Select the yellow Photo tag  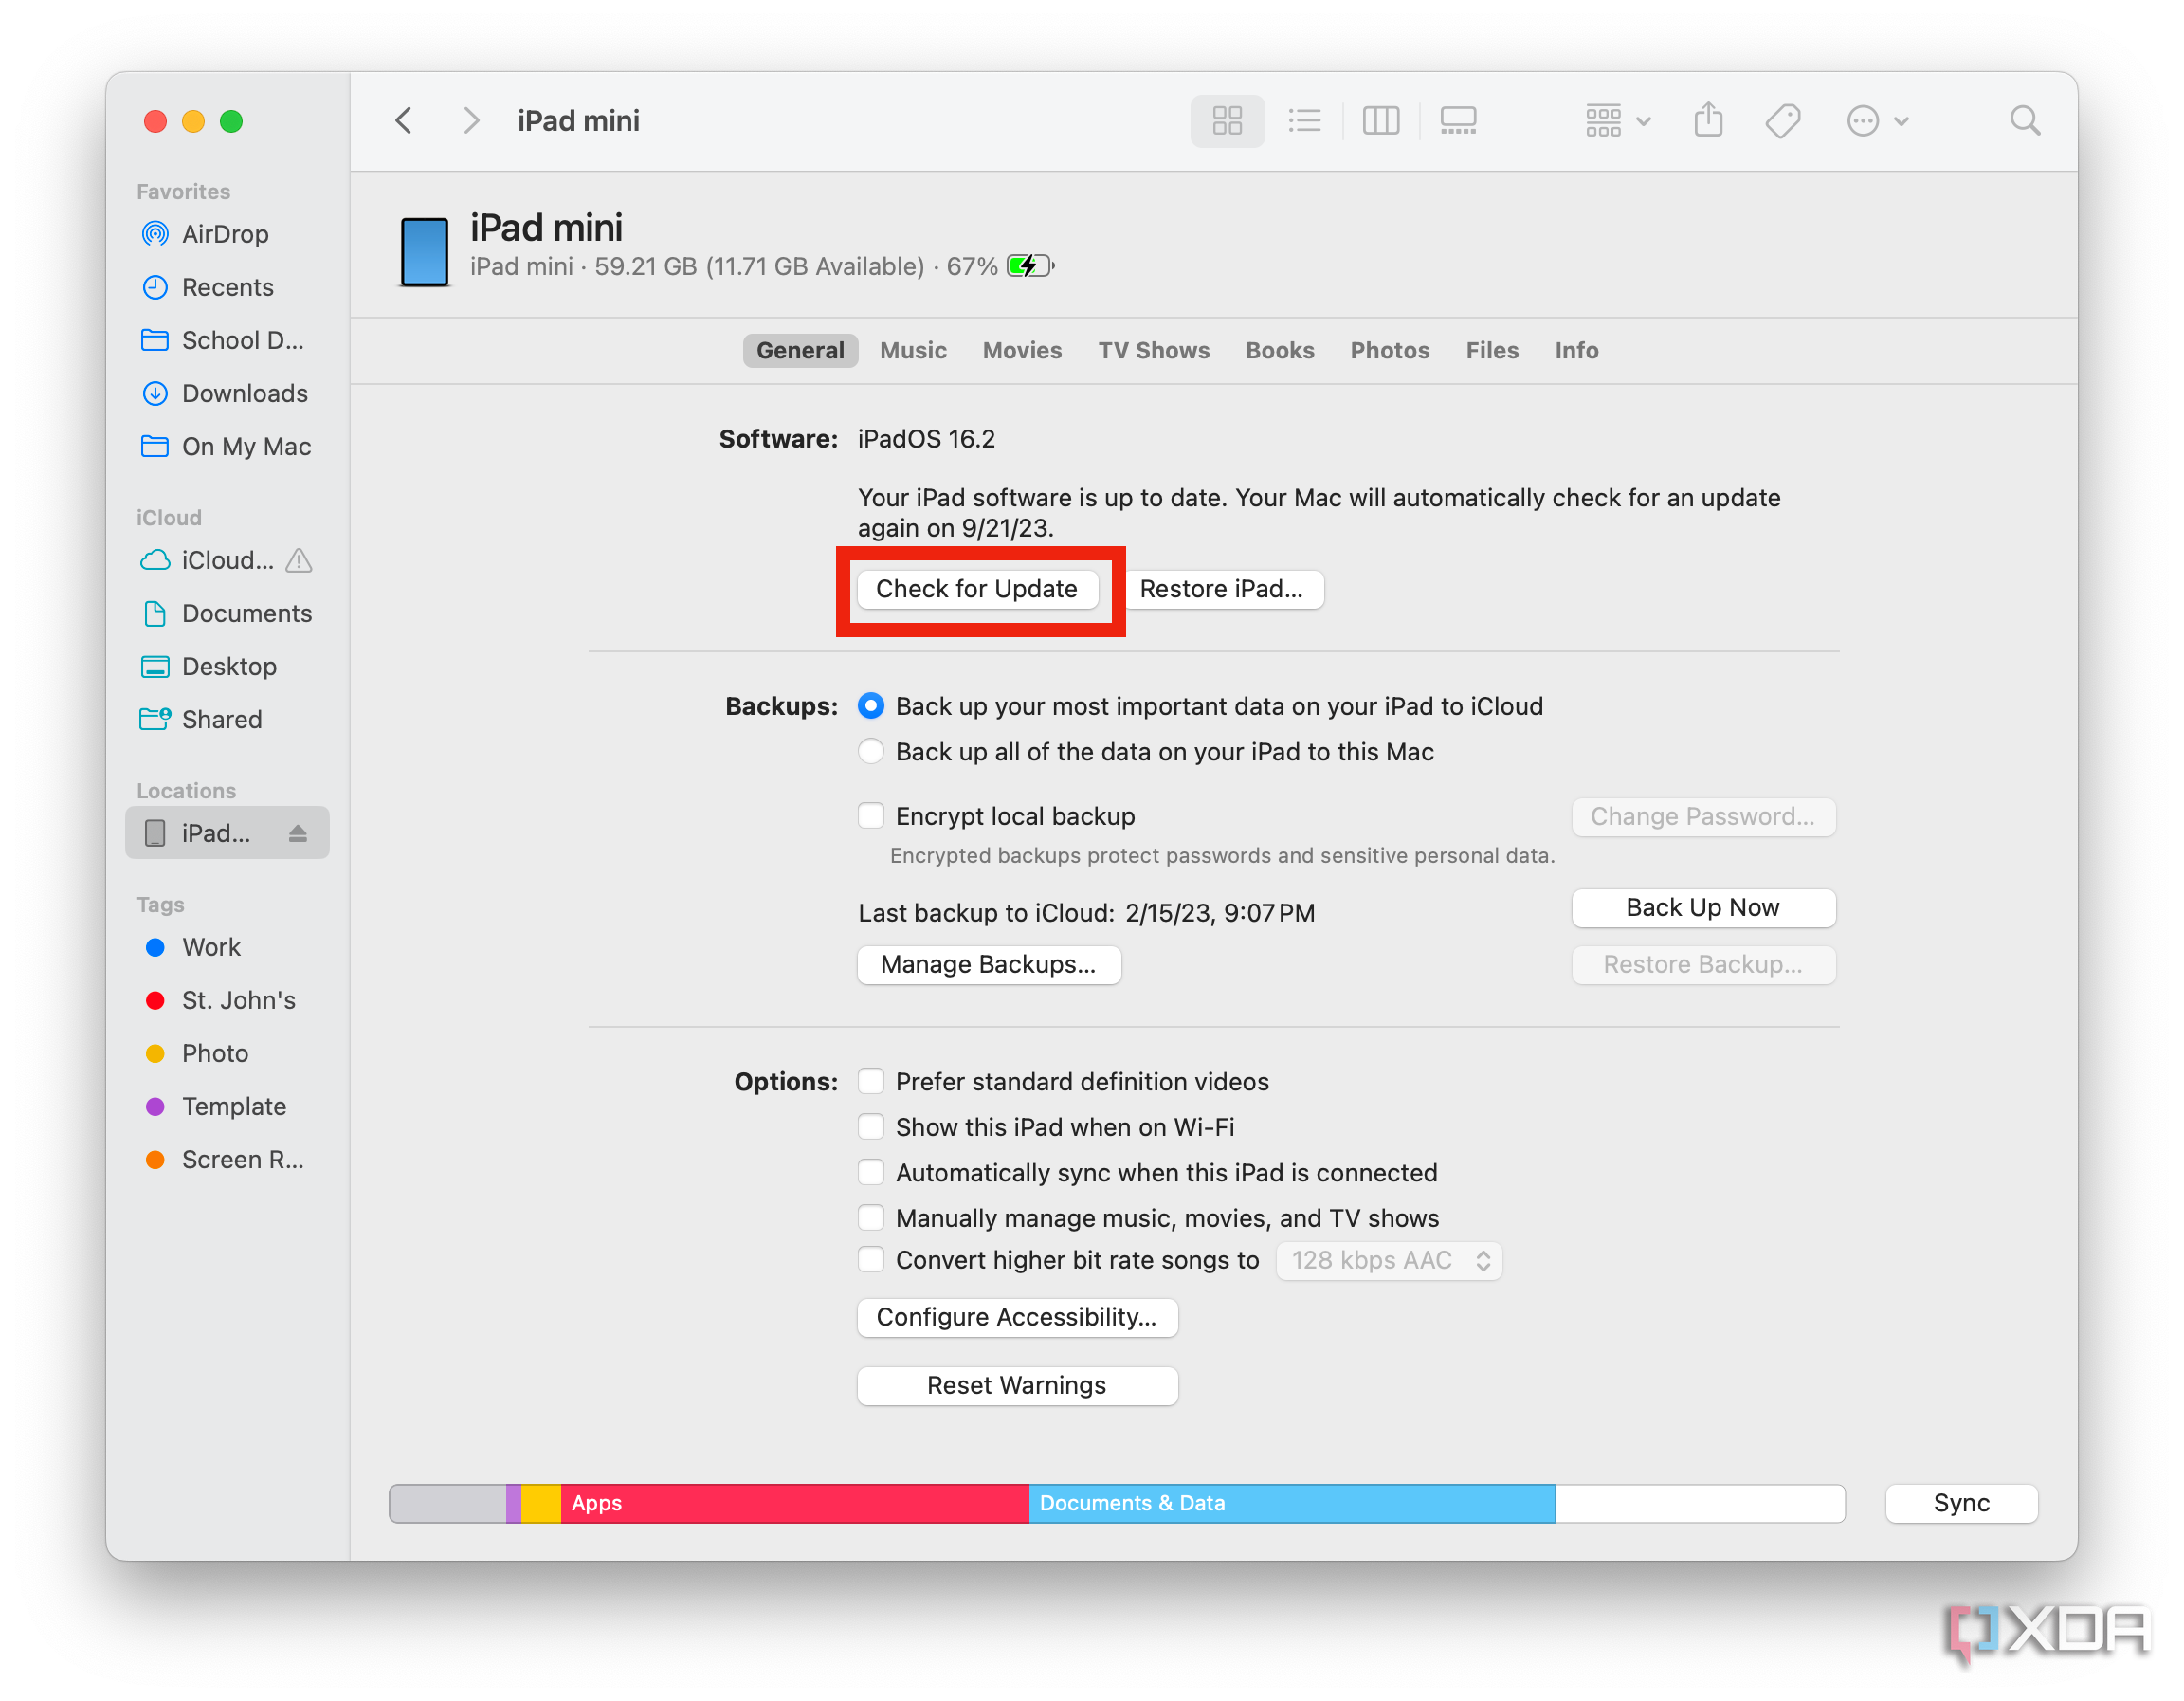click(226, 1053)
